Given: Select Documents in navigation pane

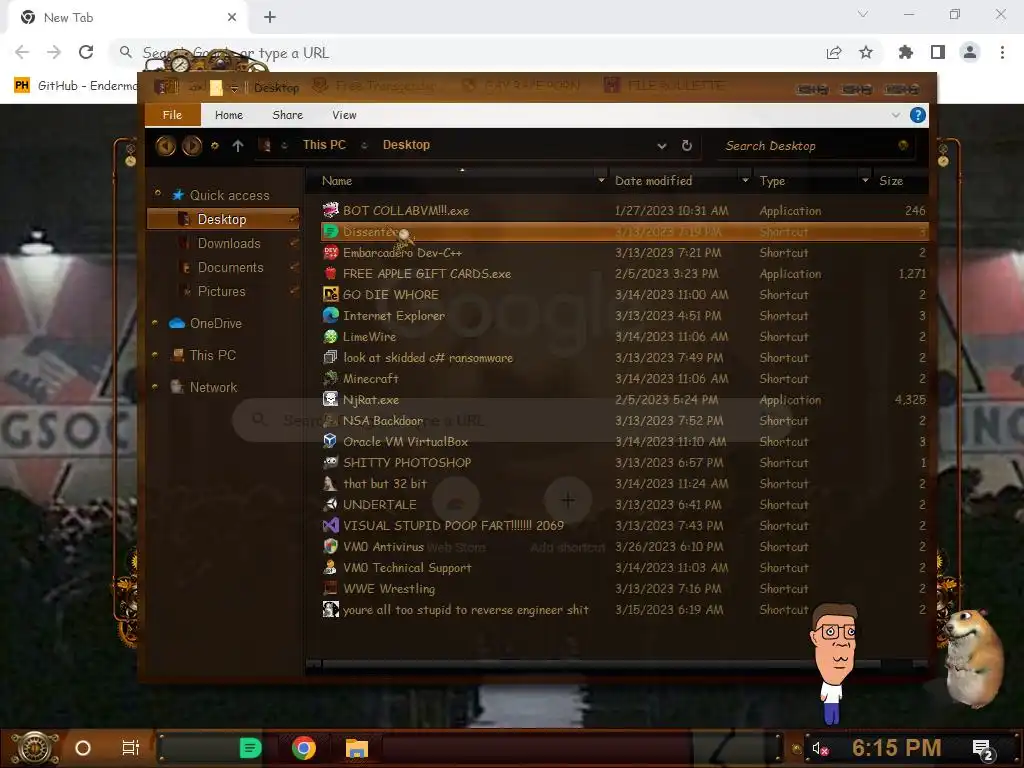Looking at the screenshot, I should click(x=230, y=267).
